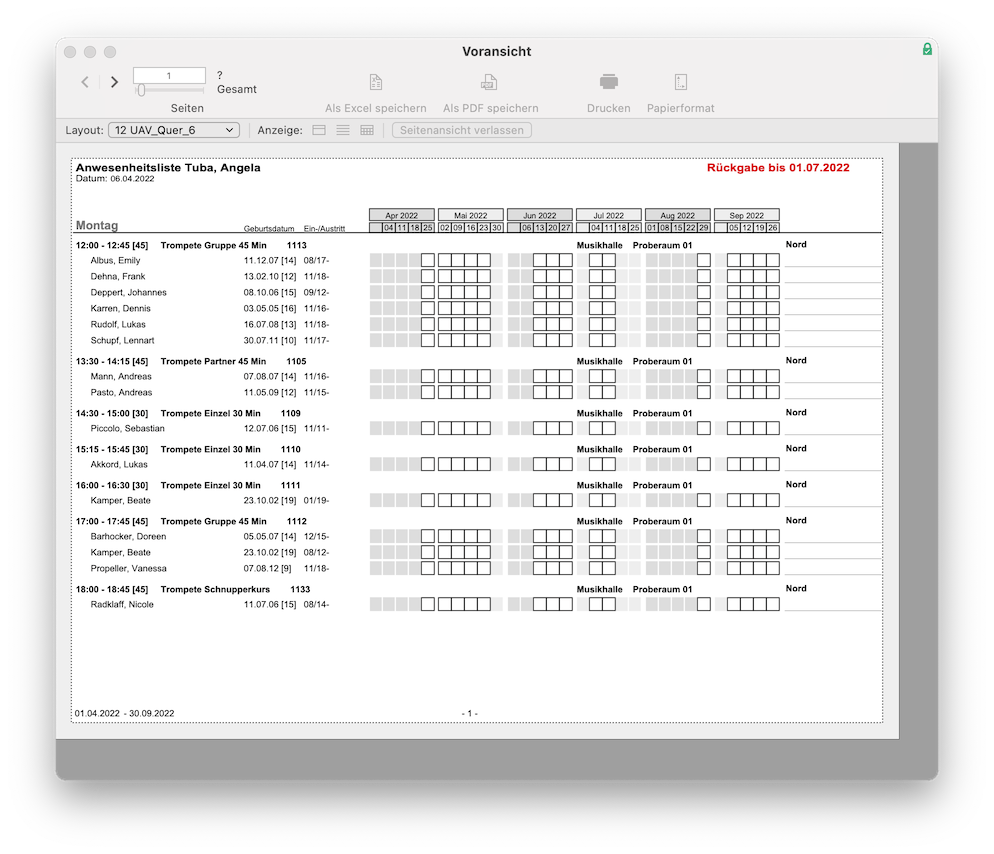Viewport: 994px width, 854px height.
Task: Click the Als PDF speichern icon
Action: (x=489, y=82)
